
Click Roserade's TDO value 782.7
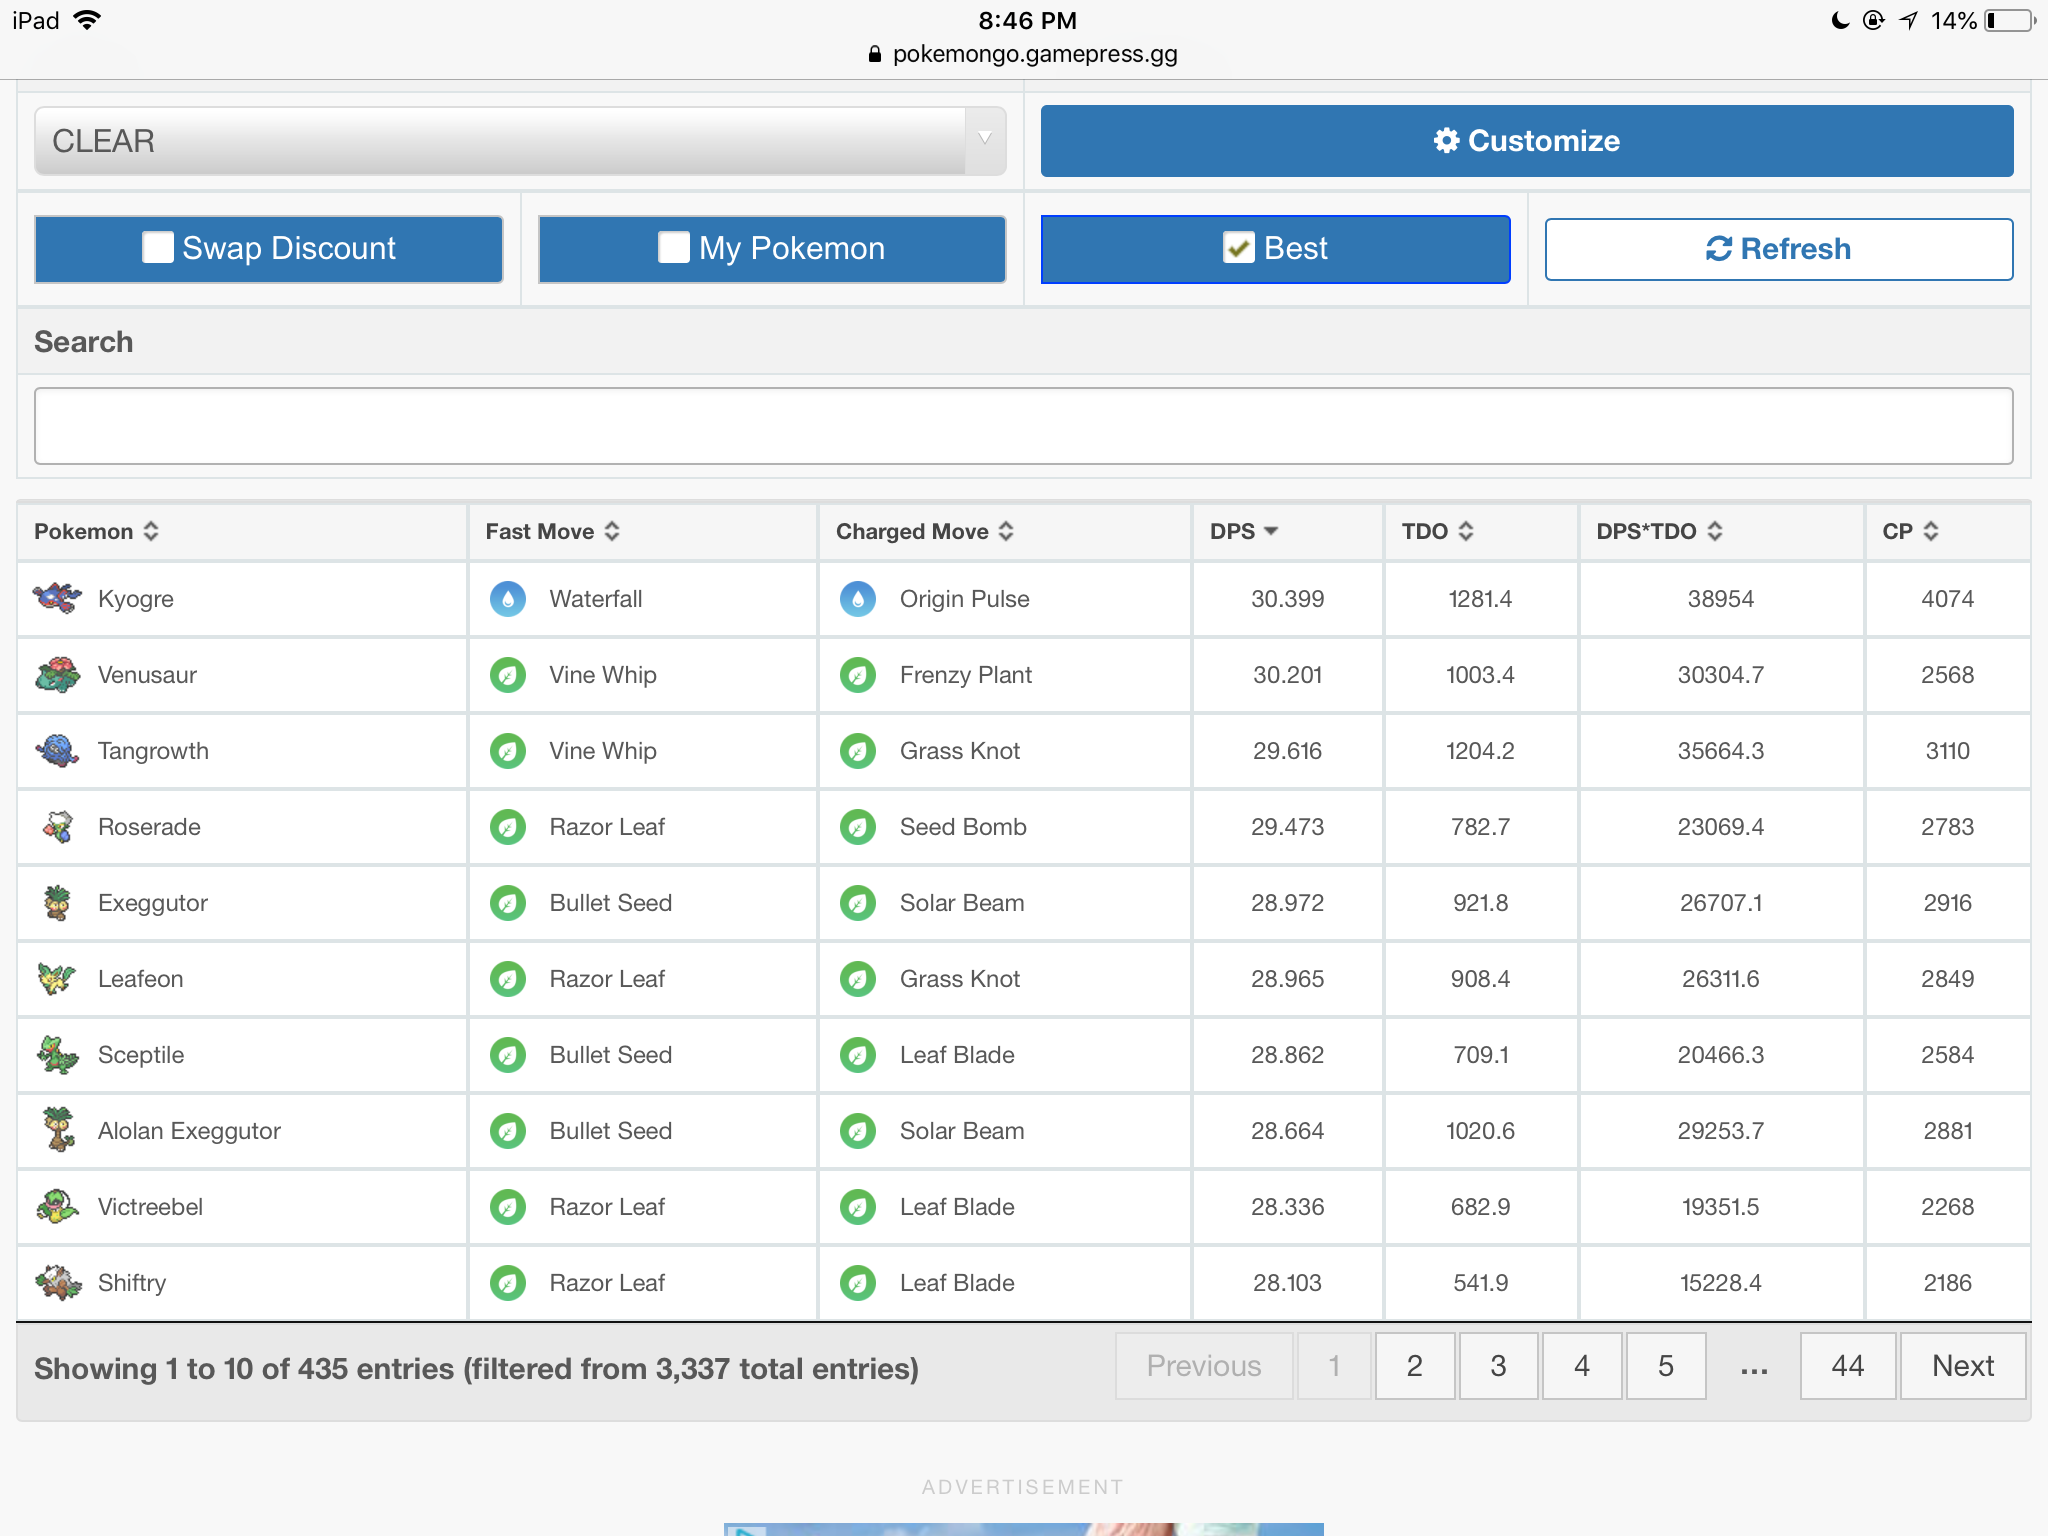[1480, 827]
